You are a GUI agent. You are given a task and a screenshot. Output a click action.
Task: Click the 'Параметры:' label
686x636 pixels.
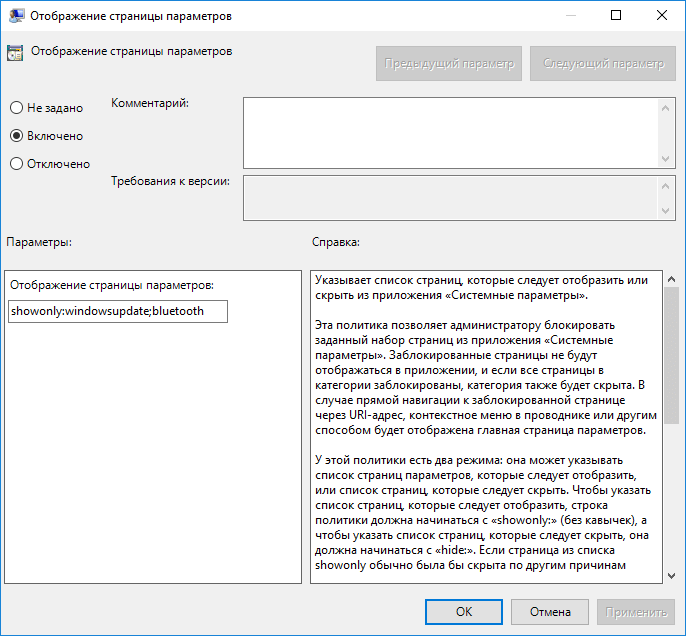click(39, 242)
